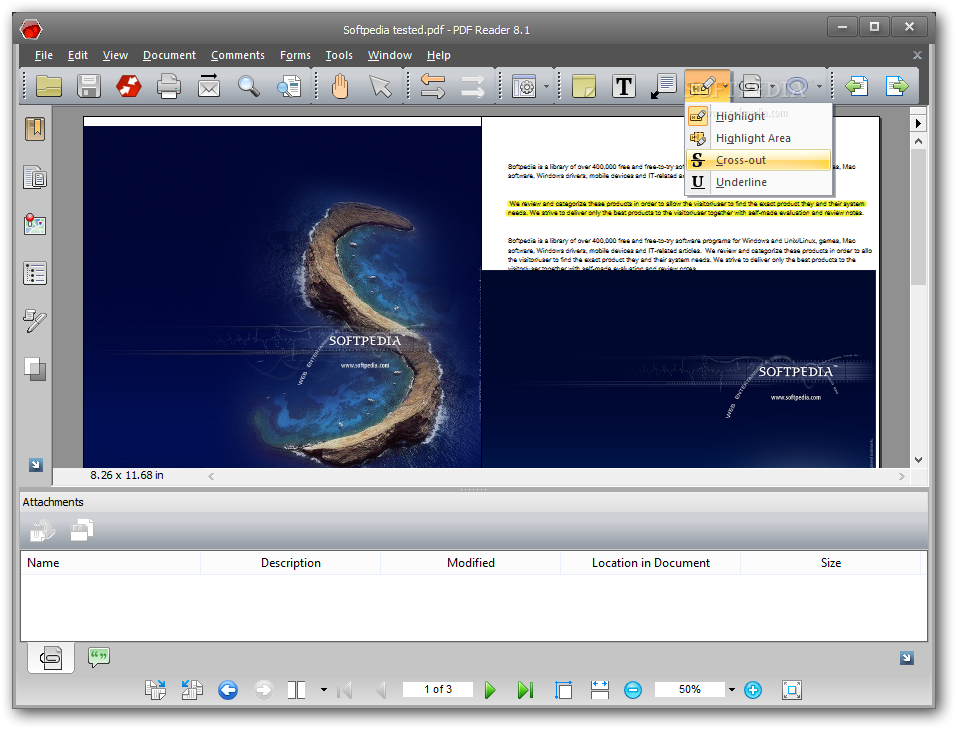Image resolution: width=956 pixels, height=729 pixels.
Task: Click the page number field 1 of 3
Action: [438, 689]
